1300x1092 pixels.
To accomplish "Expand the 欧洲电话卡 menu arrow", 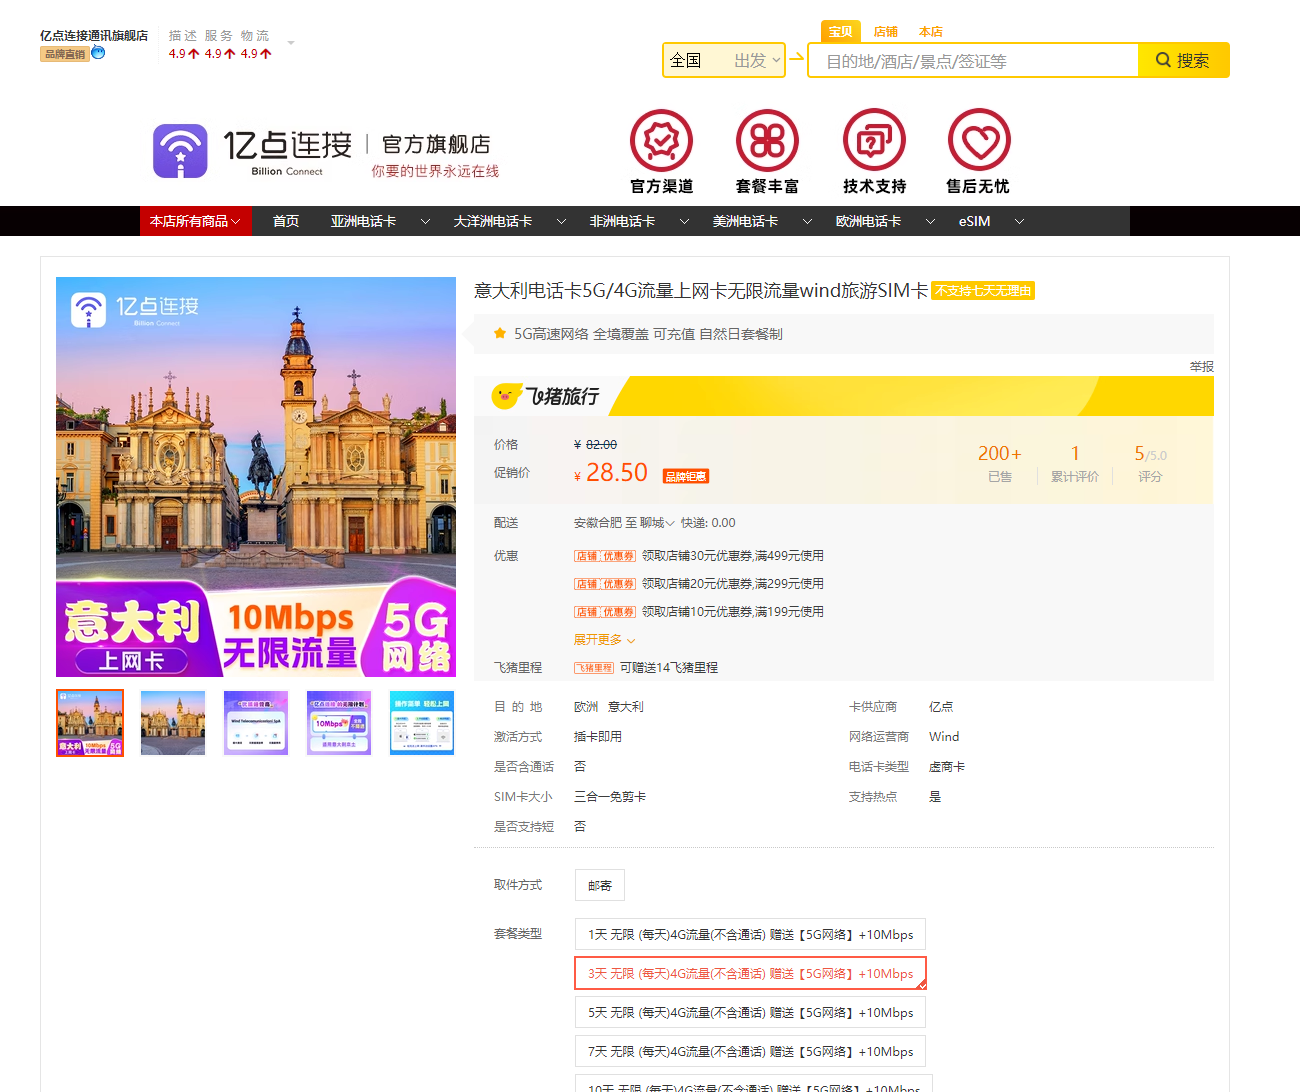I will tap(930, 221).
